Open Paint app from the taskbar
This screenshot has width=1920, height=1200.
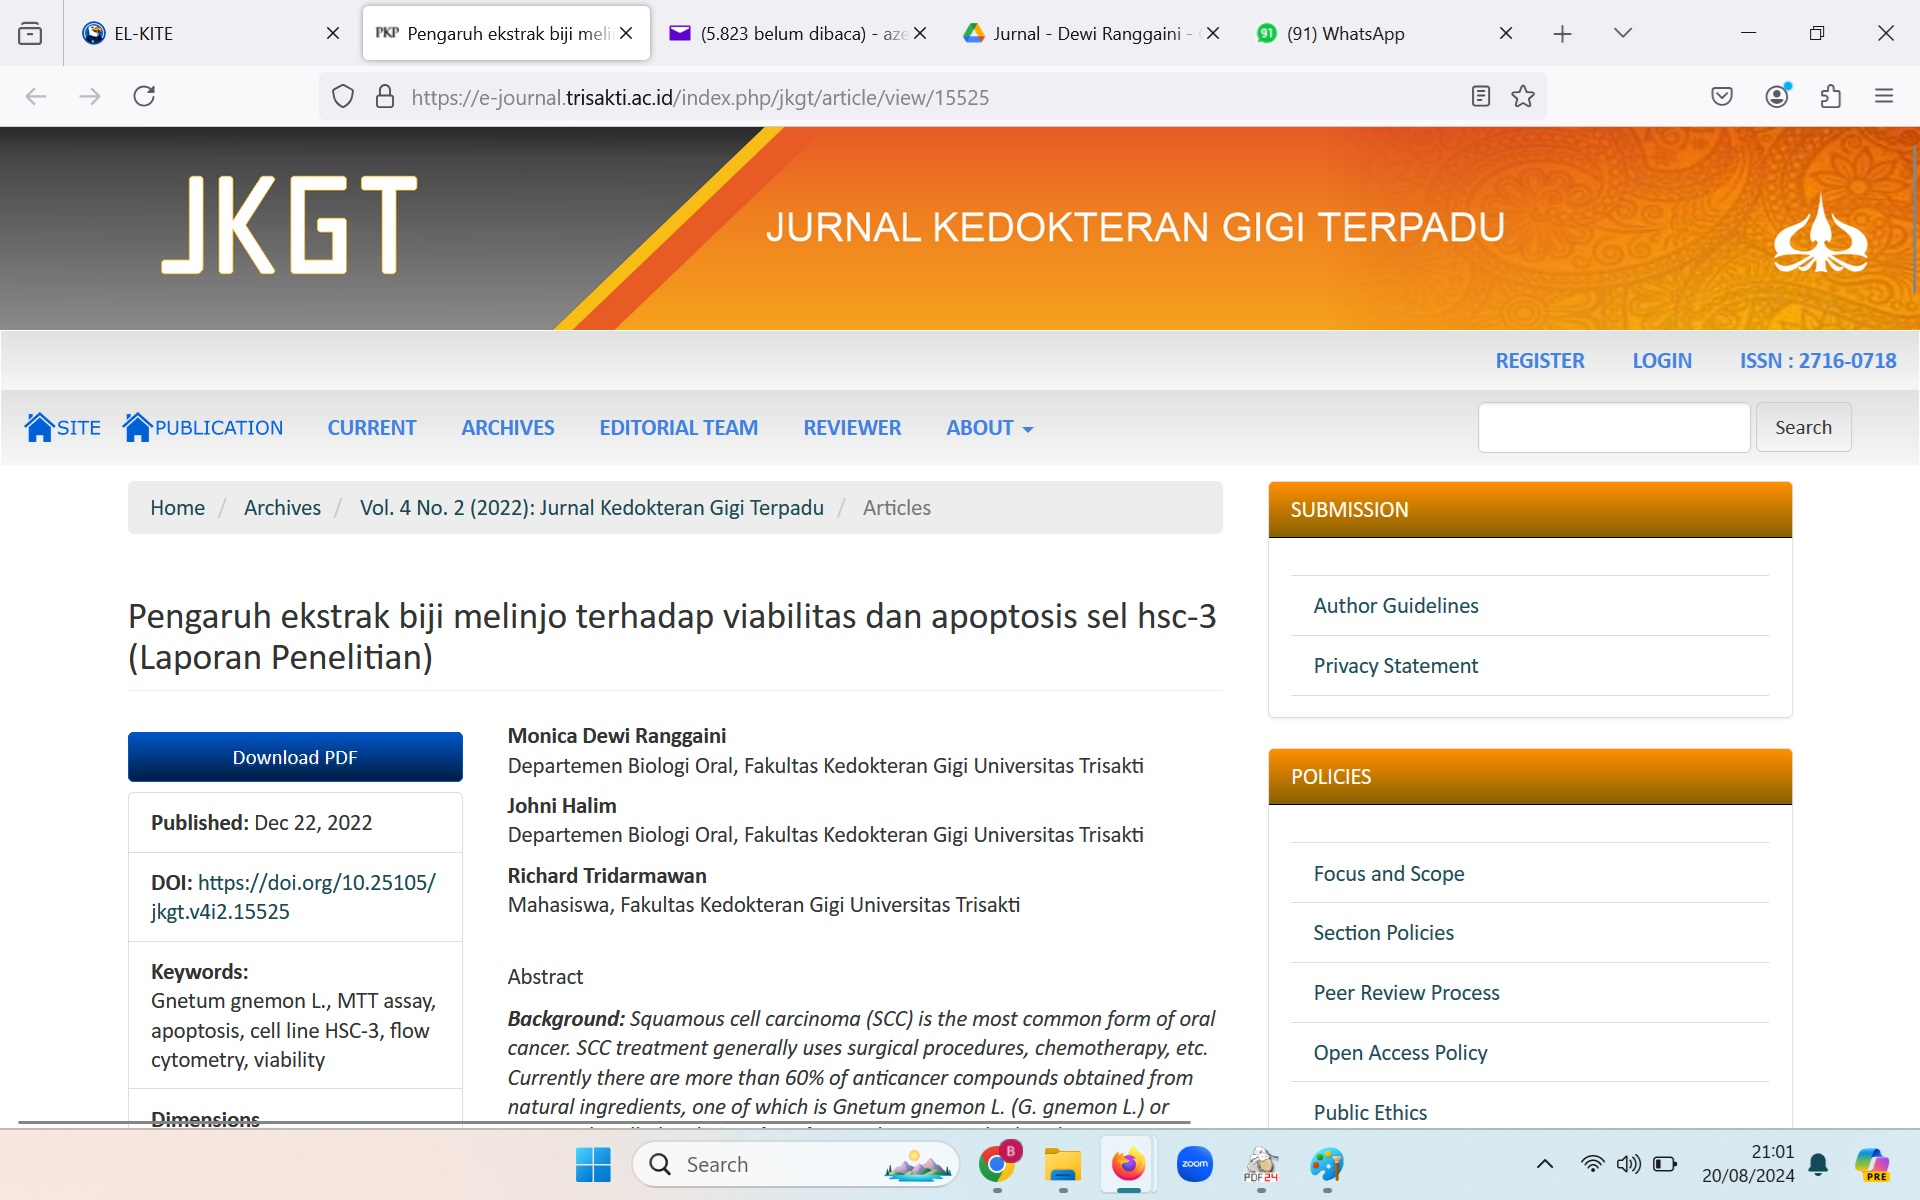click(1327, 1164)
